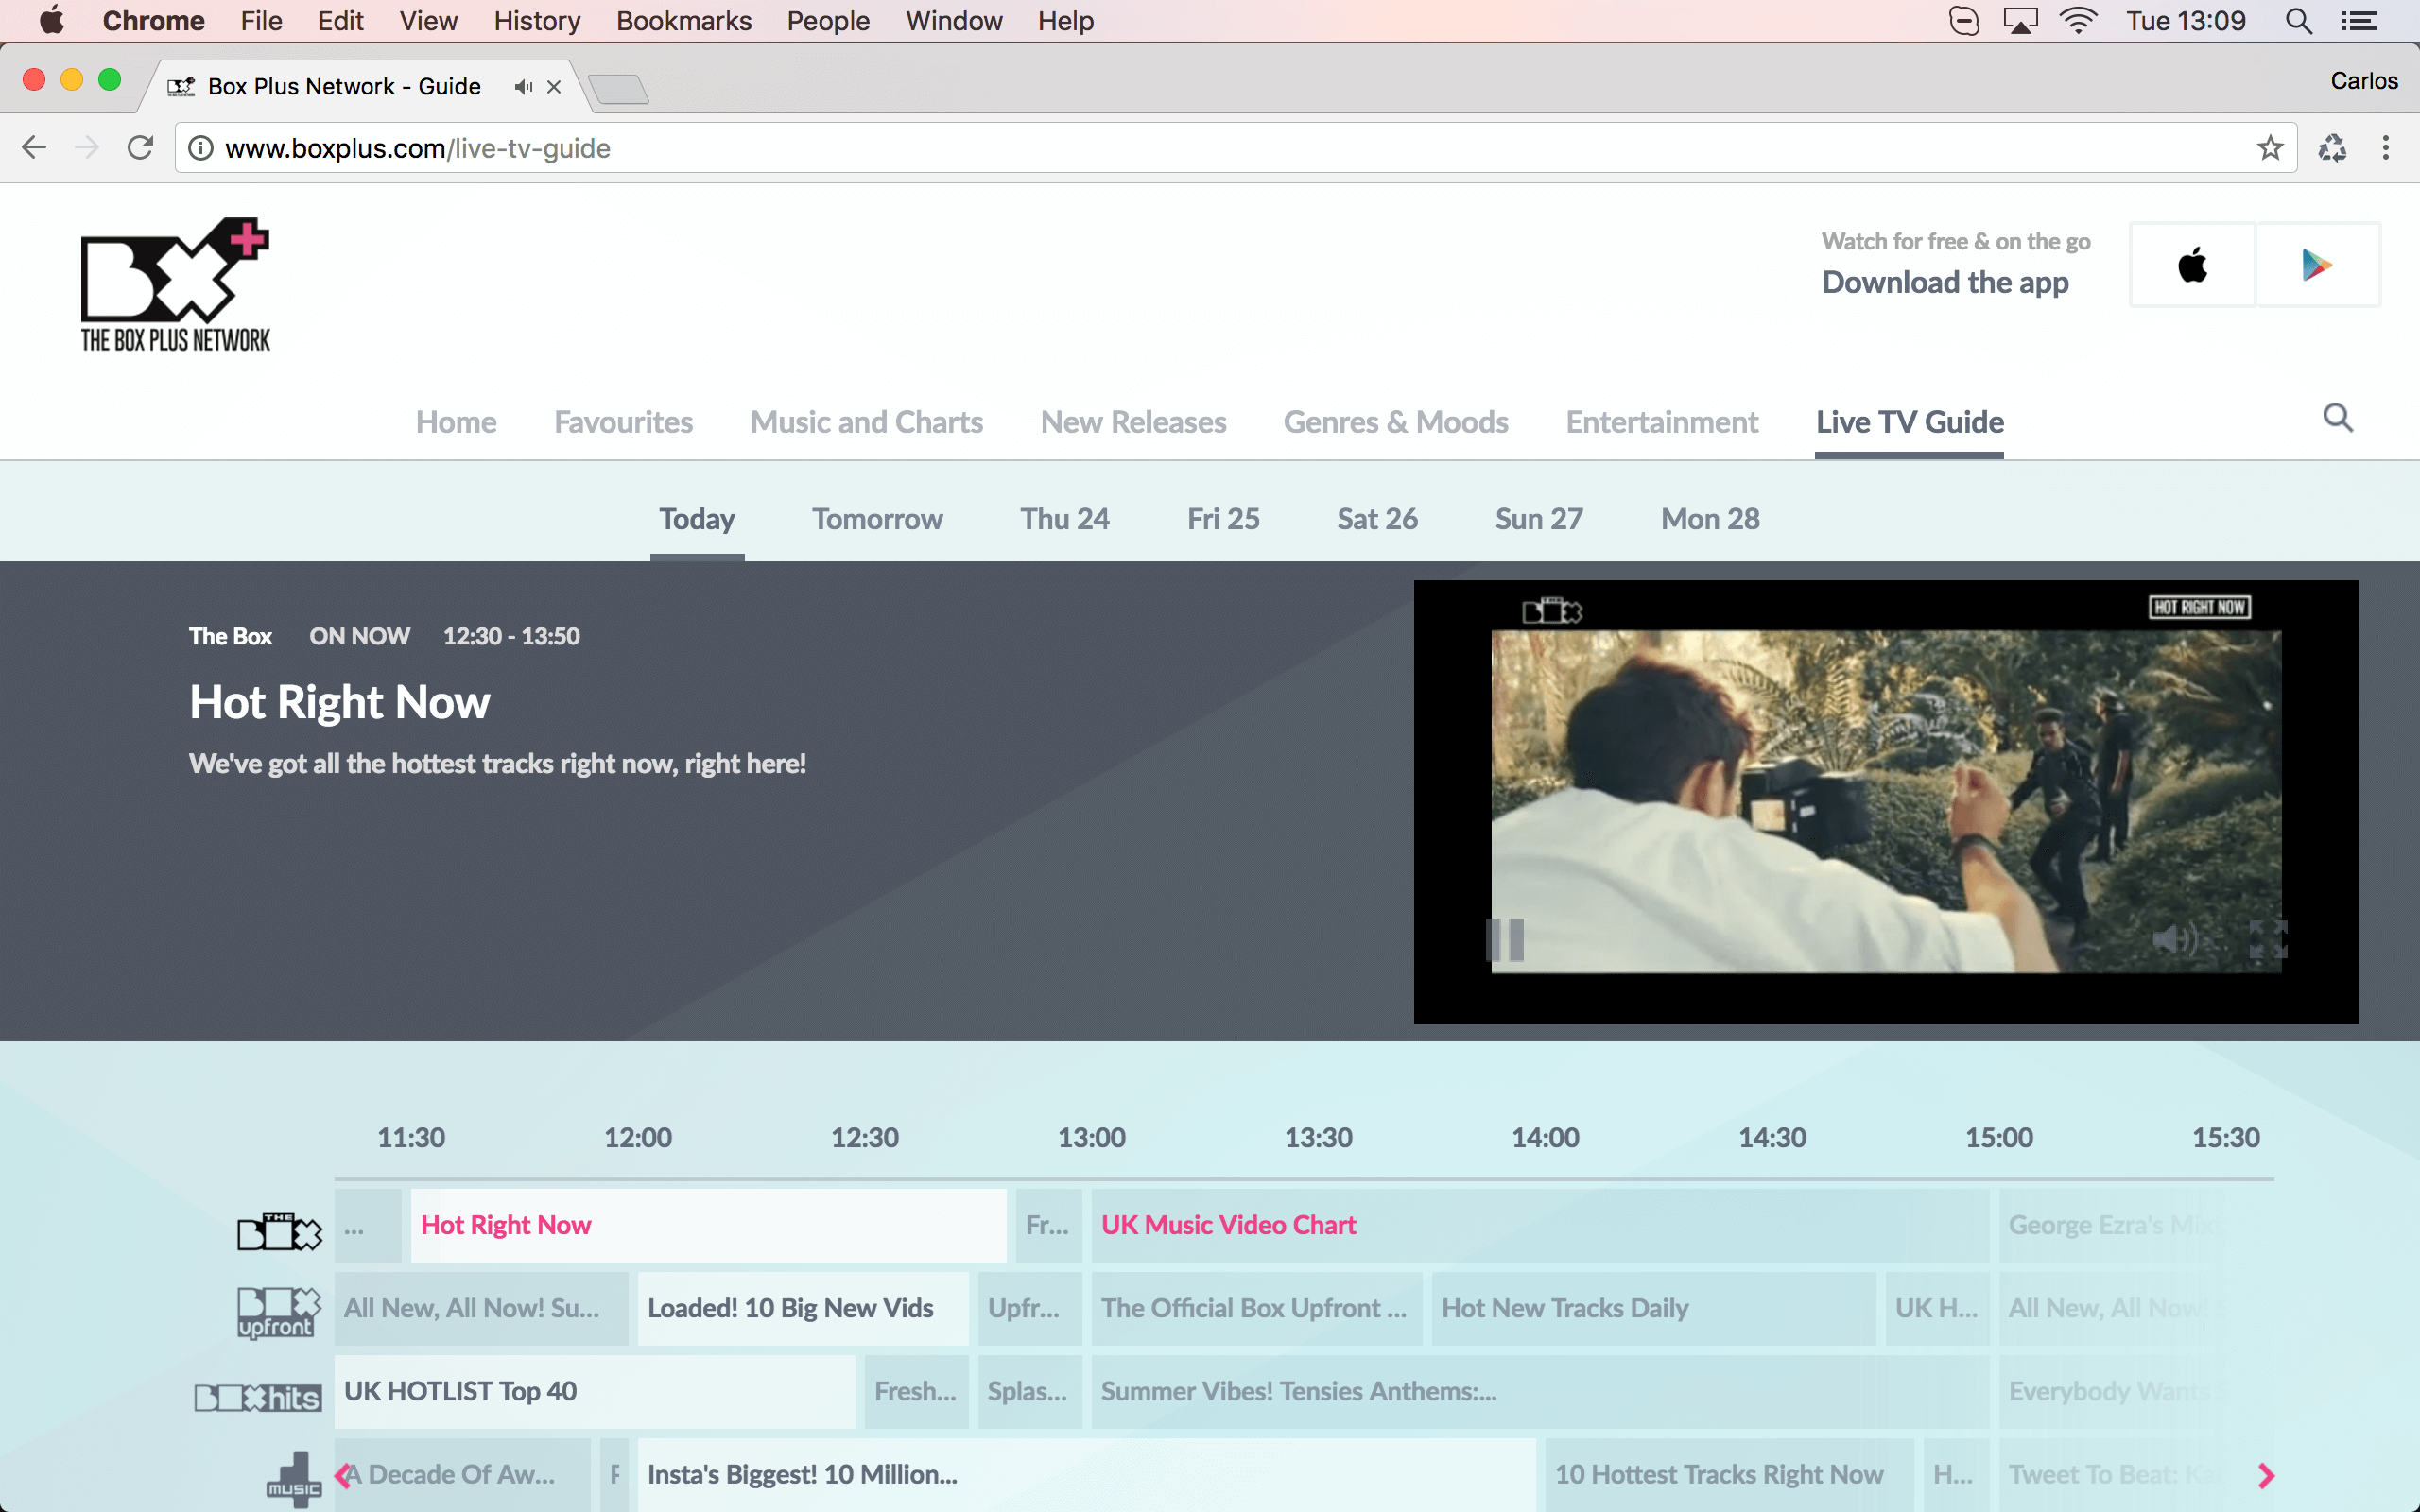Select the Box Upfront channel logo

(x=279, y=1313)
